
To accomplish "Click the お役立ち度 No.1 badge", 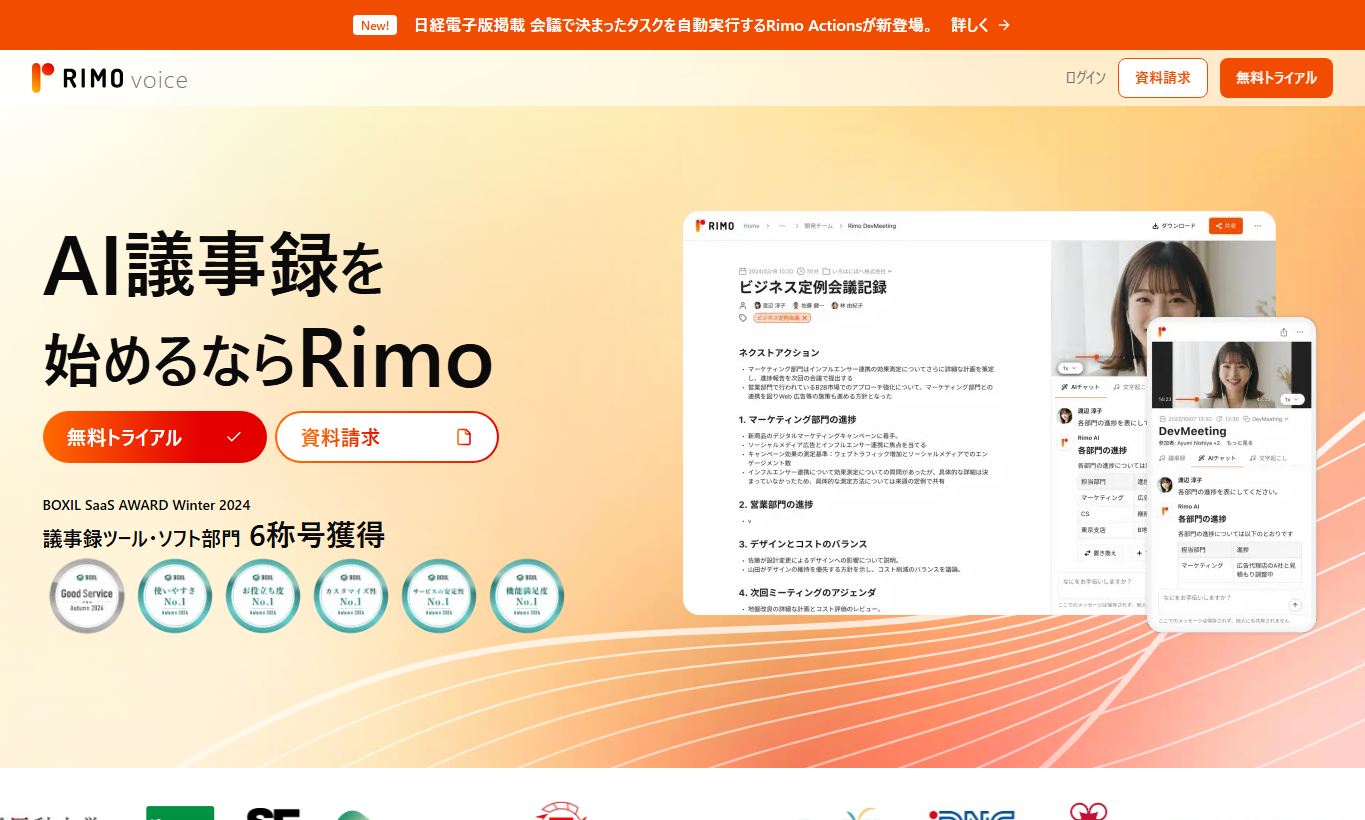I will pos(263,596).
